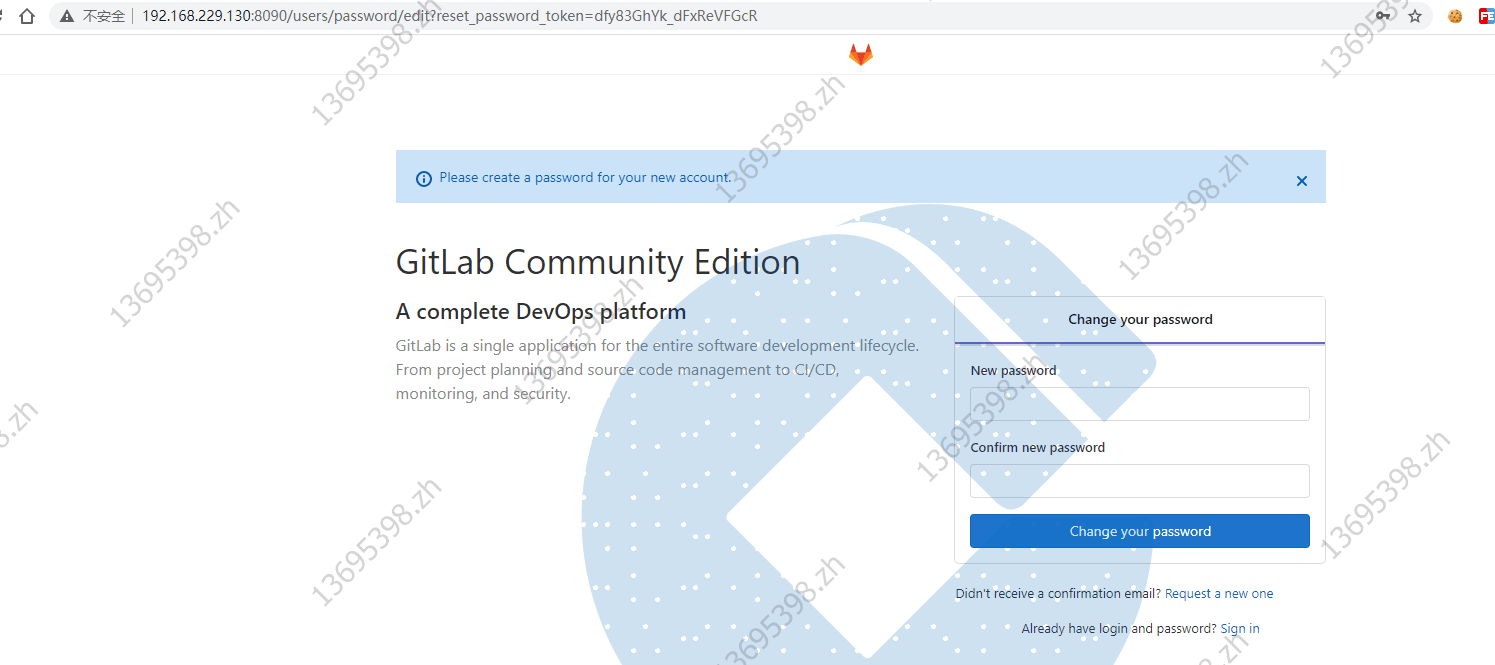This screenshot has height=665, width=1495.
Task: Click the New password label
Action: pyautogui.click(x=1013, y=371)
